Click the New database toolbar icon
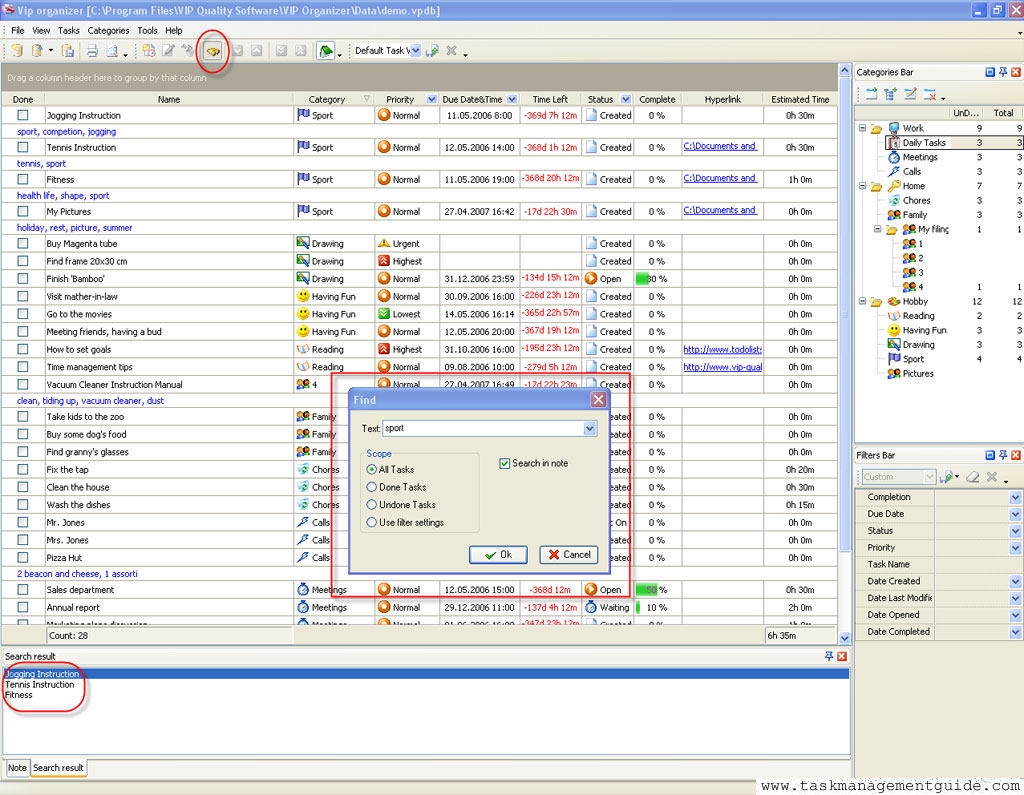The height and width of the screenshot is (795, 1024). 18,51
